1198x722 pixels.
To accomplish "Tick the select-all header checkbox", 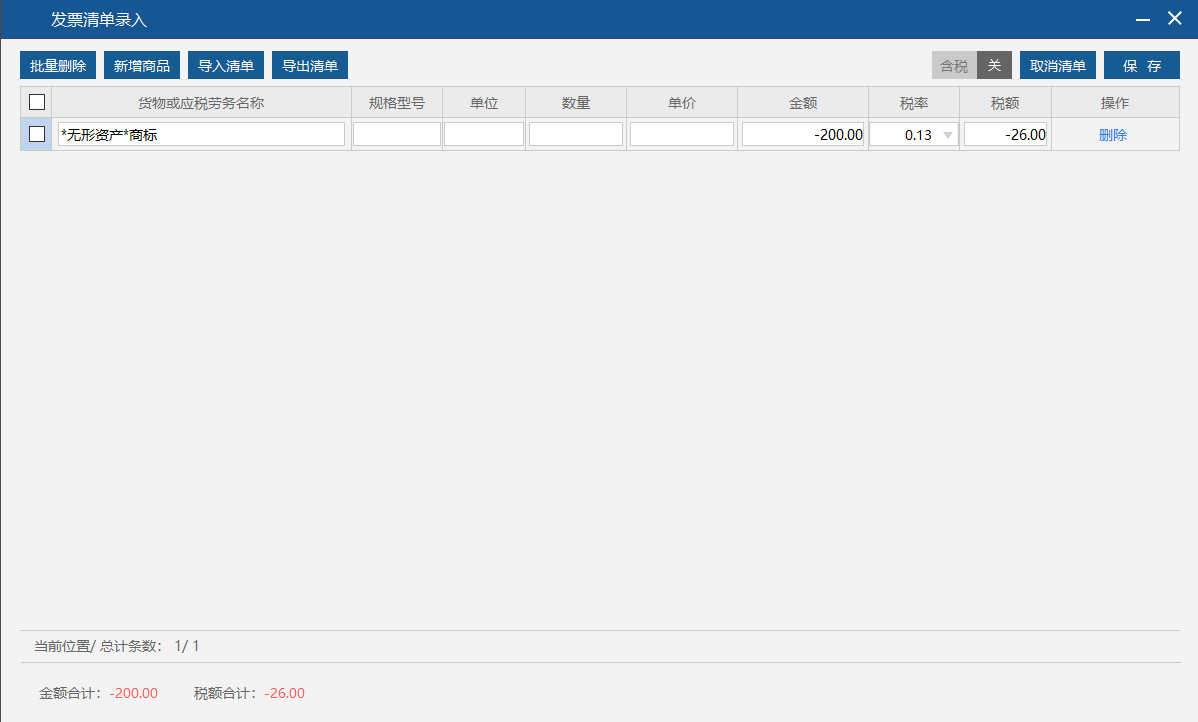I will pos(37,102).
